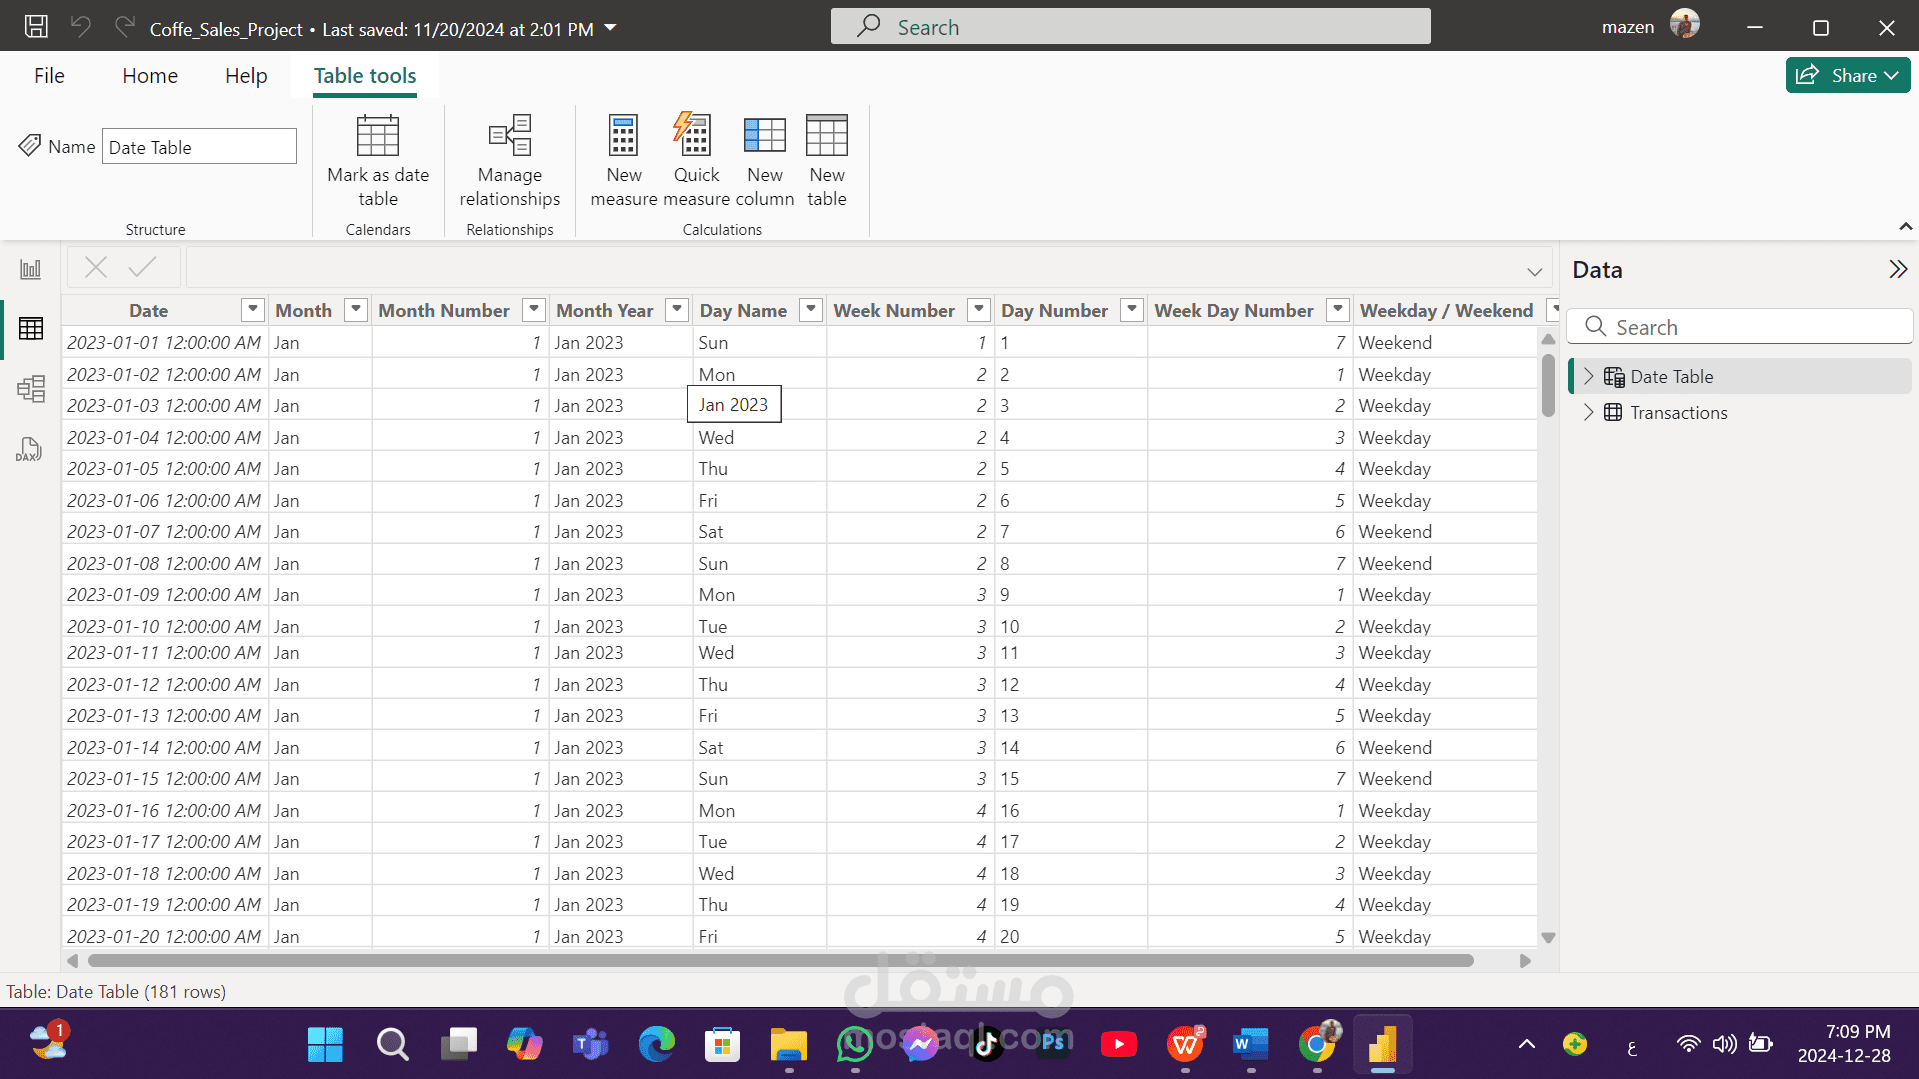Screen dimensions: 1919x1079
Task: Open Microsoft Edge from taskbar
Action: click(x=657, y=1045)
